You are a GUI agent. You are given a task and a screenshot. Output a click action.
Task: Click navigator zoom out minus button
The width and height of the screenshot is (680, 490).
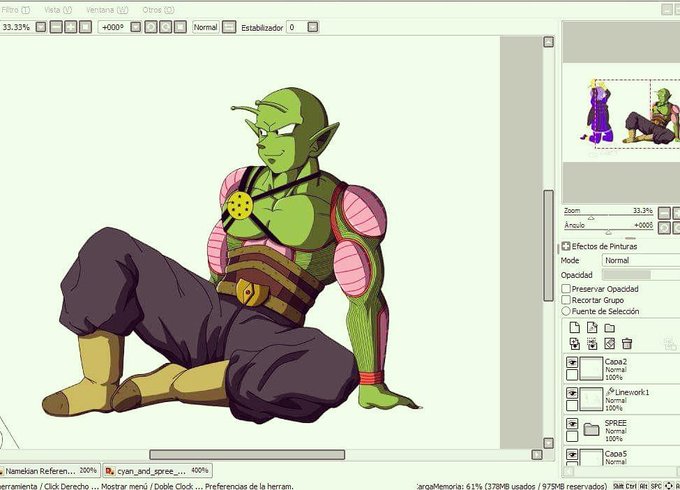point(664,213)
